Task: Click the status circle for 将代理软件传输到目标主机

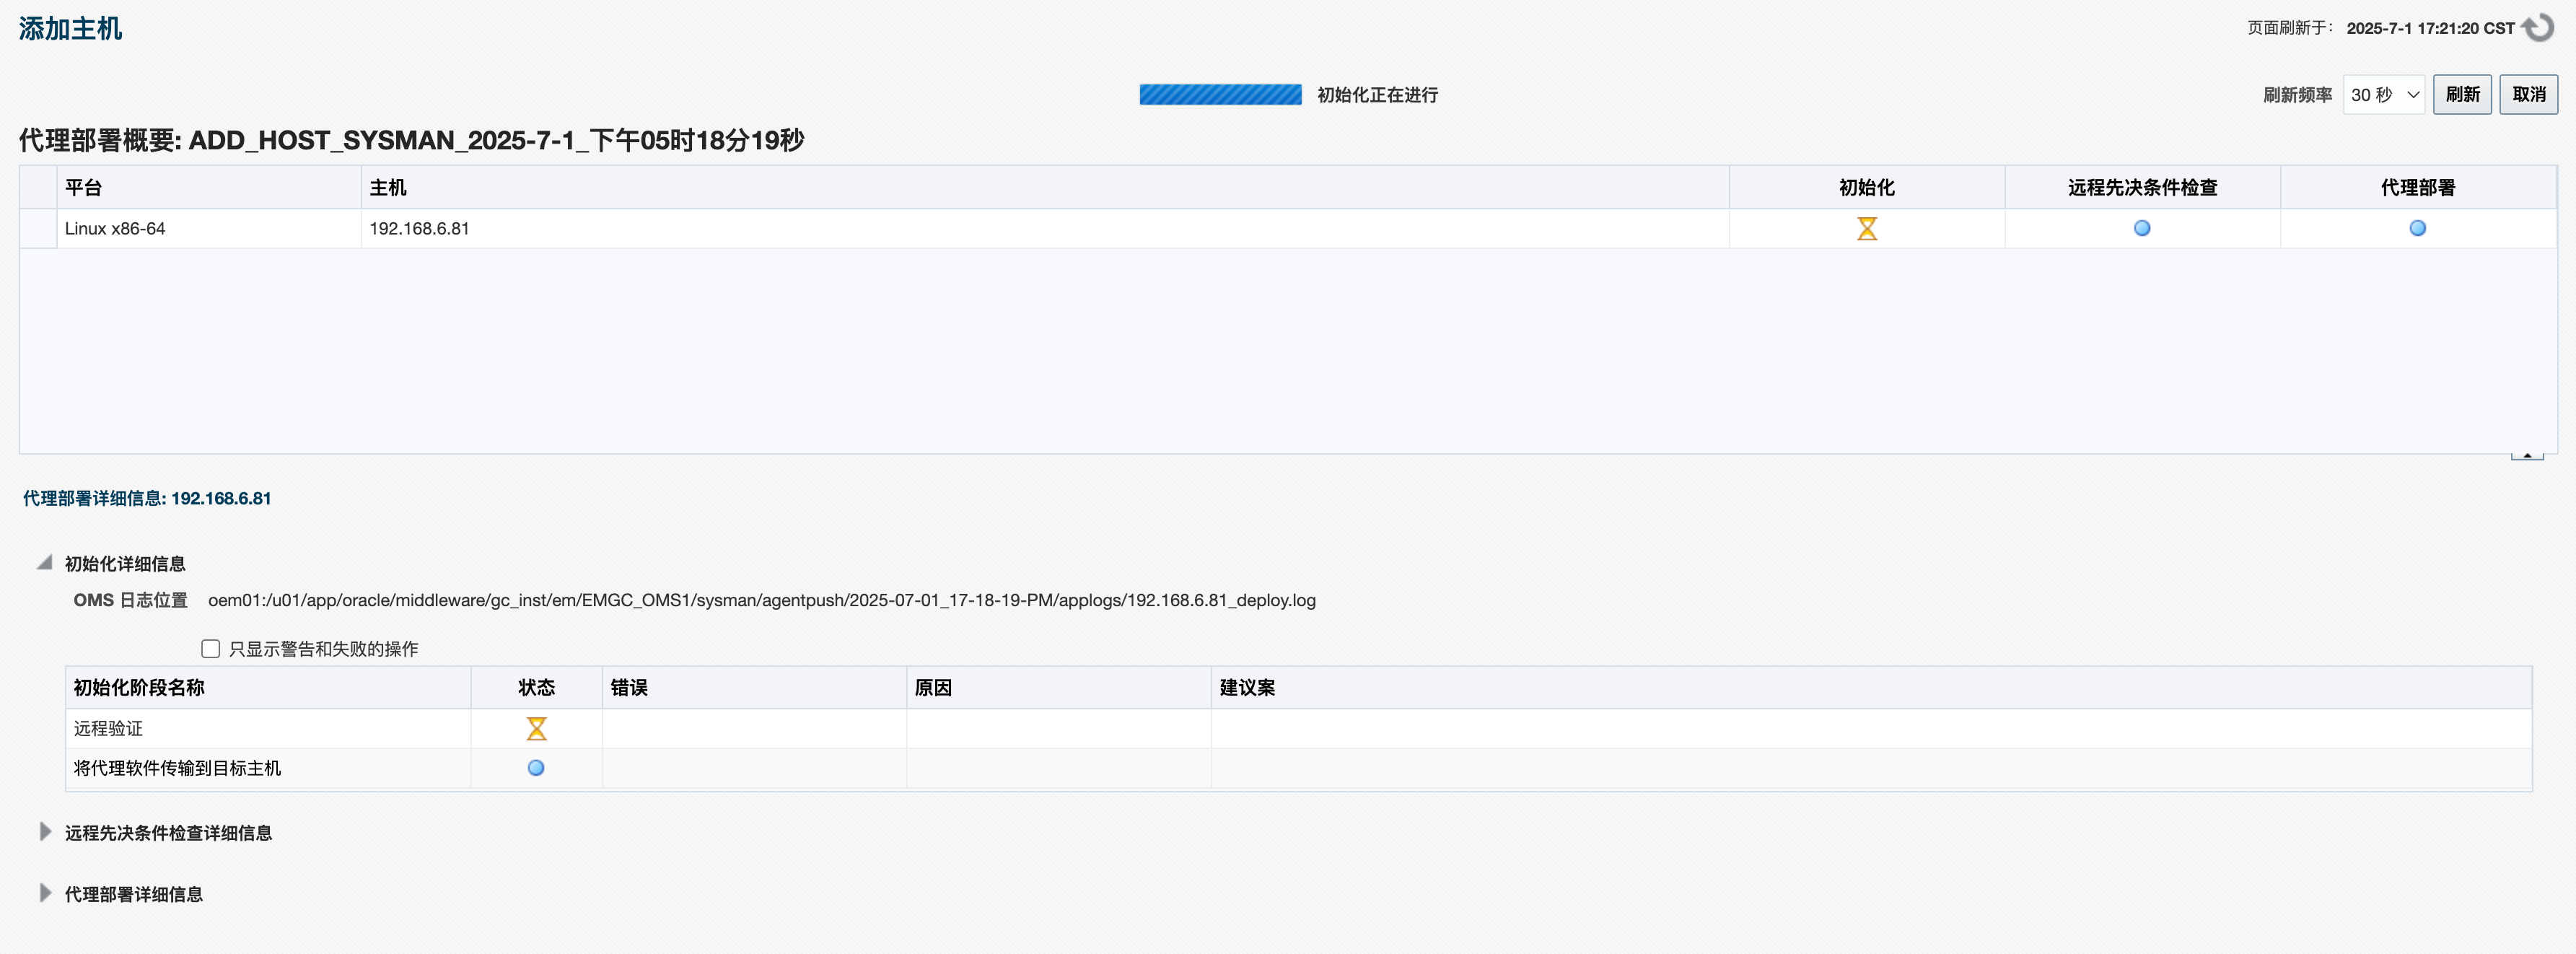Action: (536, 768)
